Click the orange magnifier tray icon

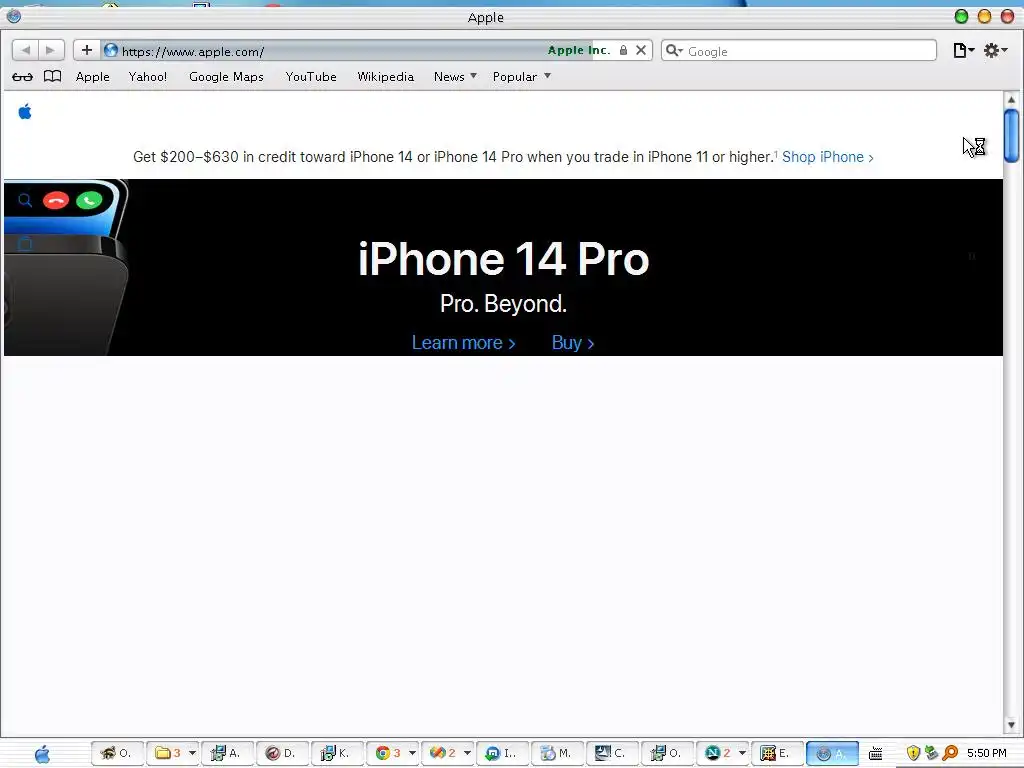[950, 754]
